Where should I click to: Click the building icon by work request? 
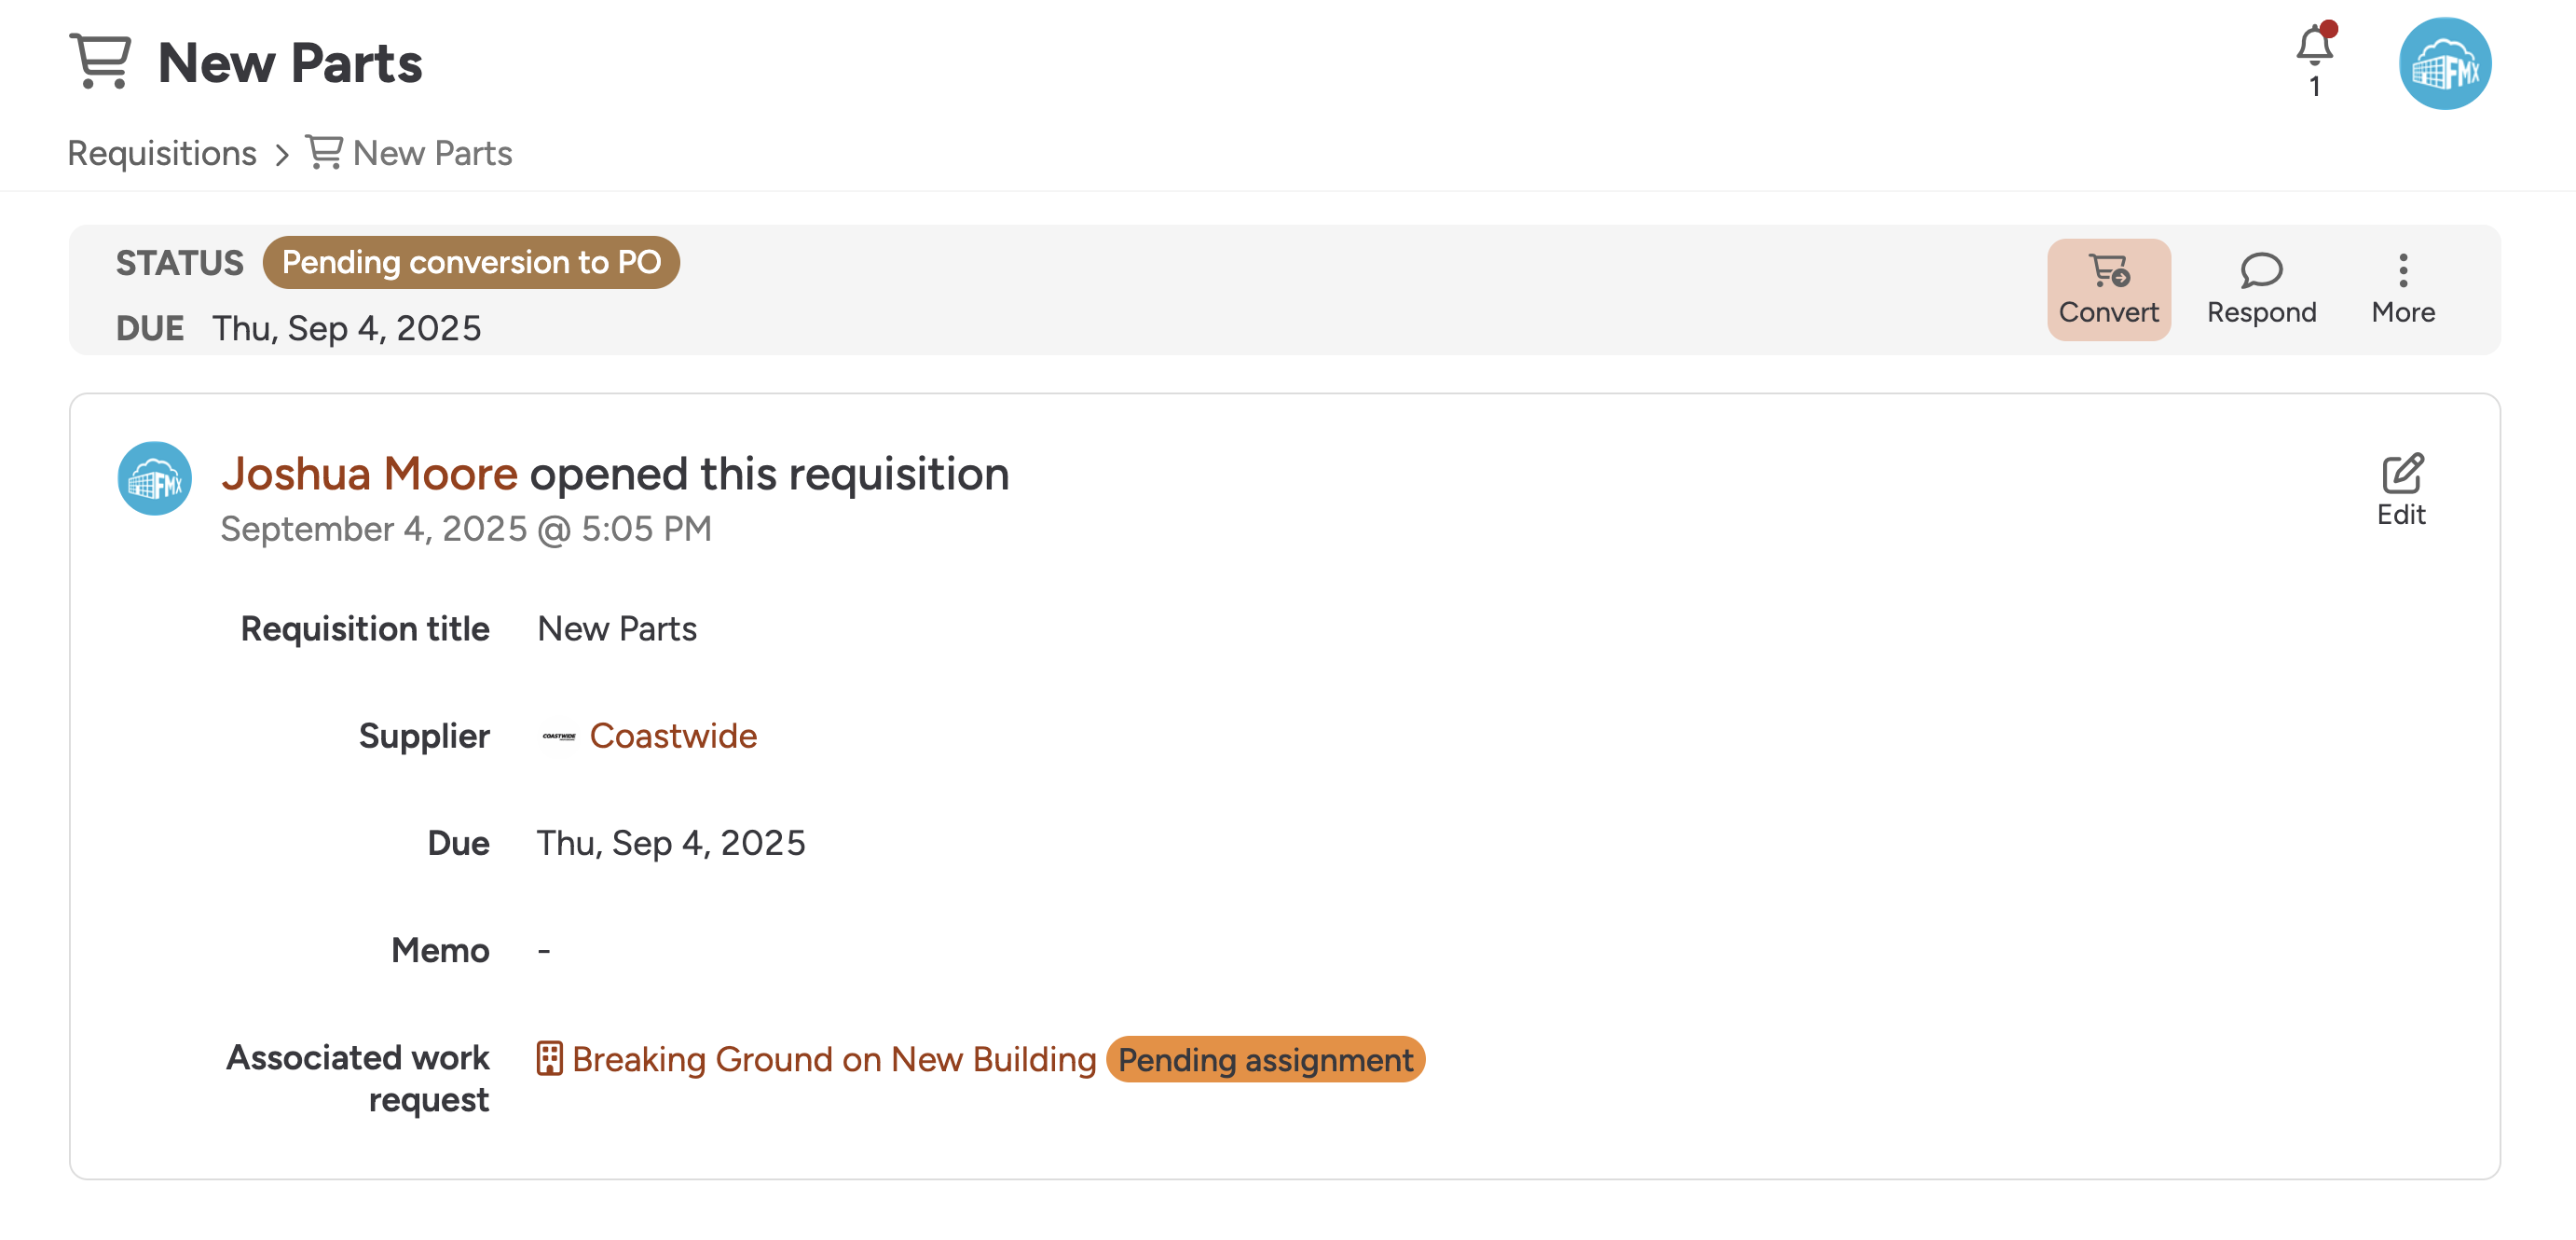(x=550, y=1058)
